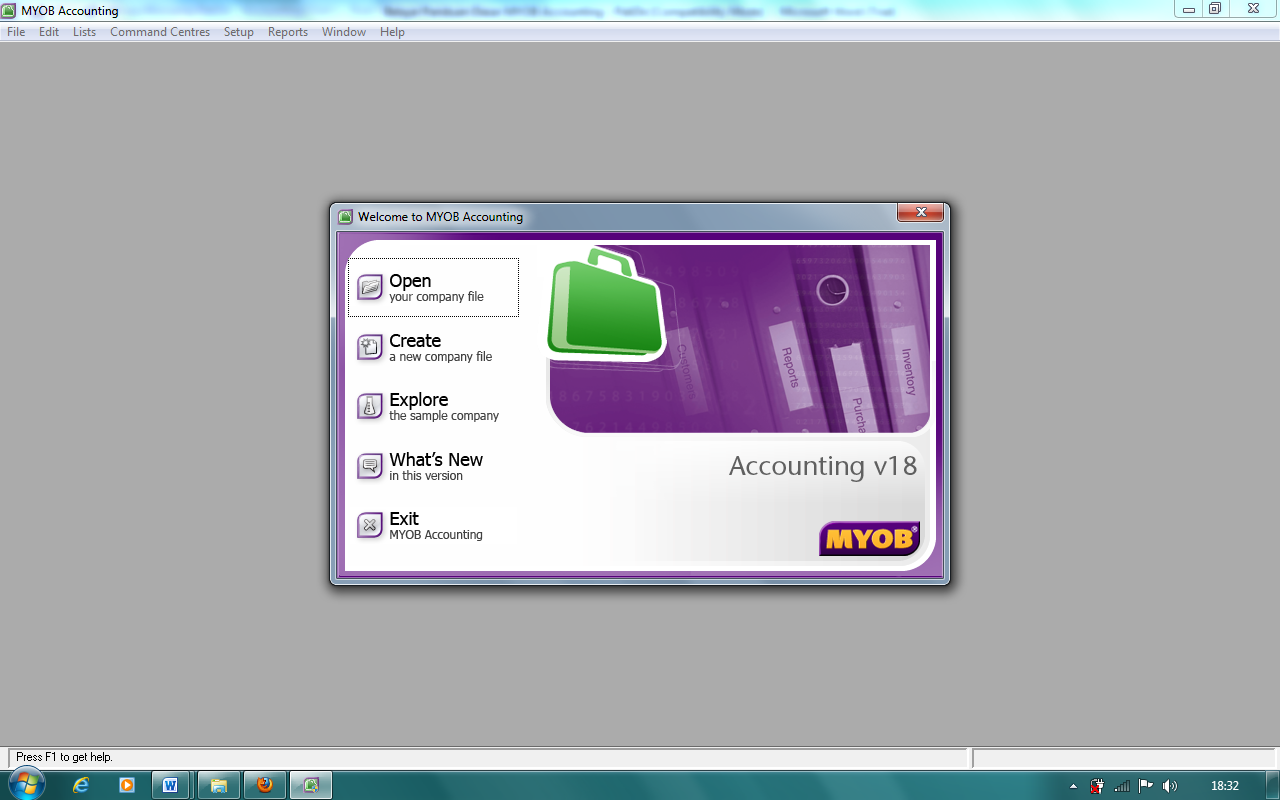1280x800 pixels.
Task: Click the Accounting v18 text
Action: [x=822, y=466]
